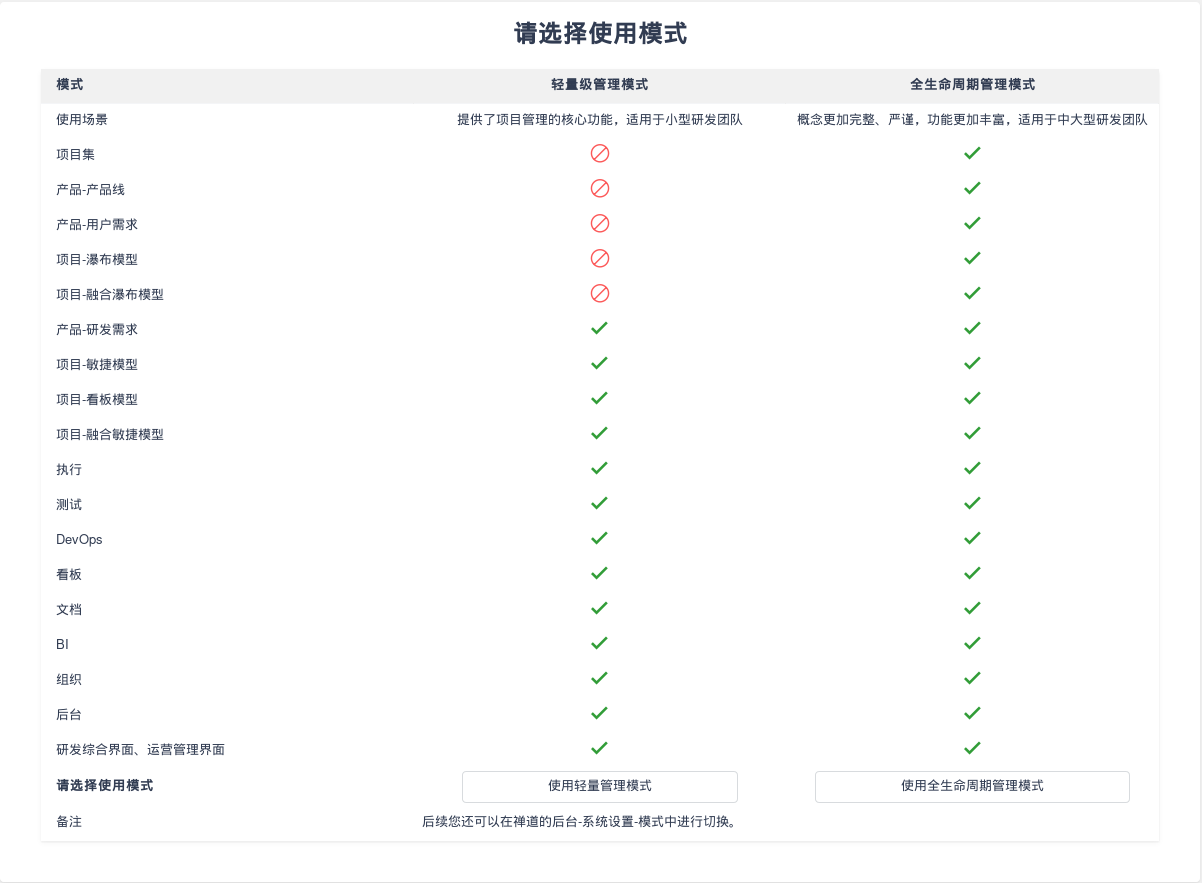Click prohibited icon in 产品-产品线 row

(x=600, y=188)
